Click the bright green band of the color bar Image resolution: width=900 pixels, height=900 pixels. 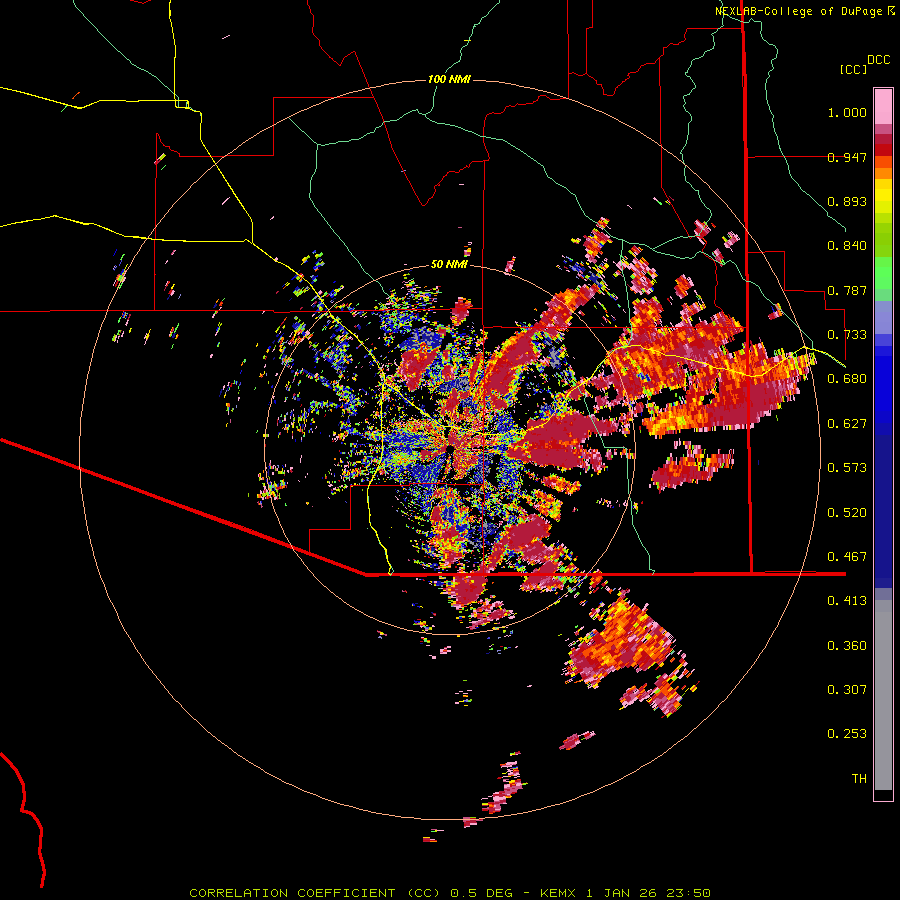(883, 273)
